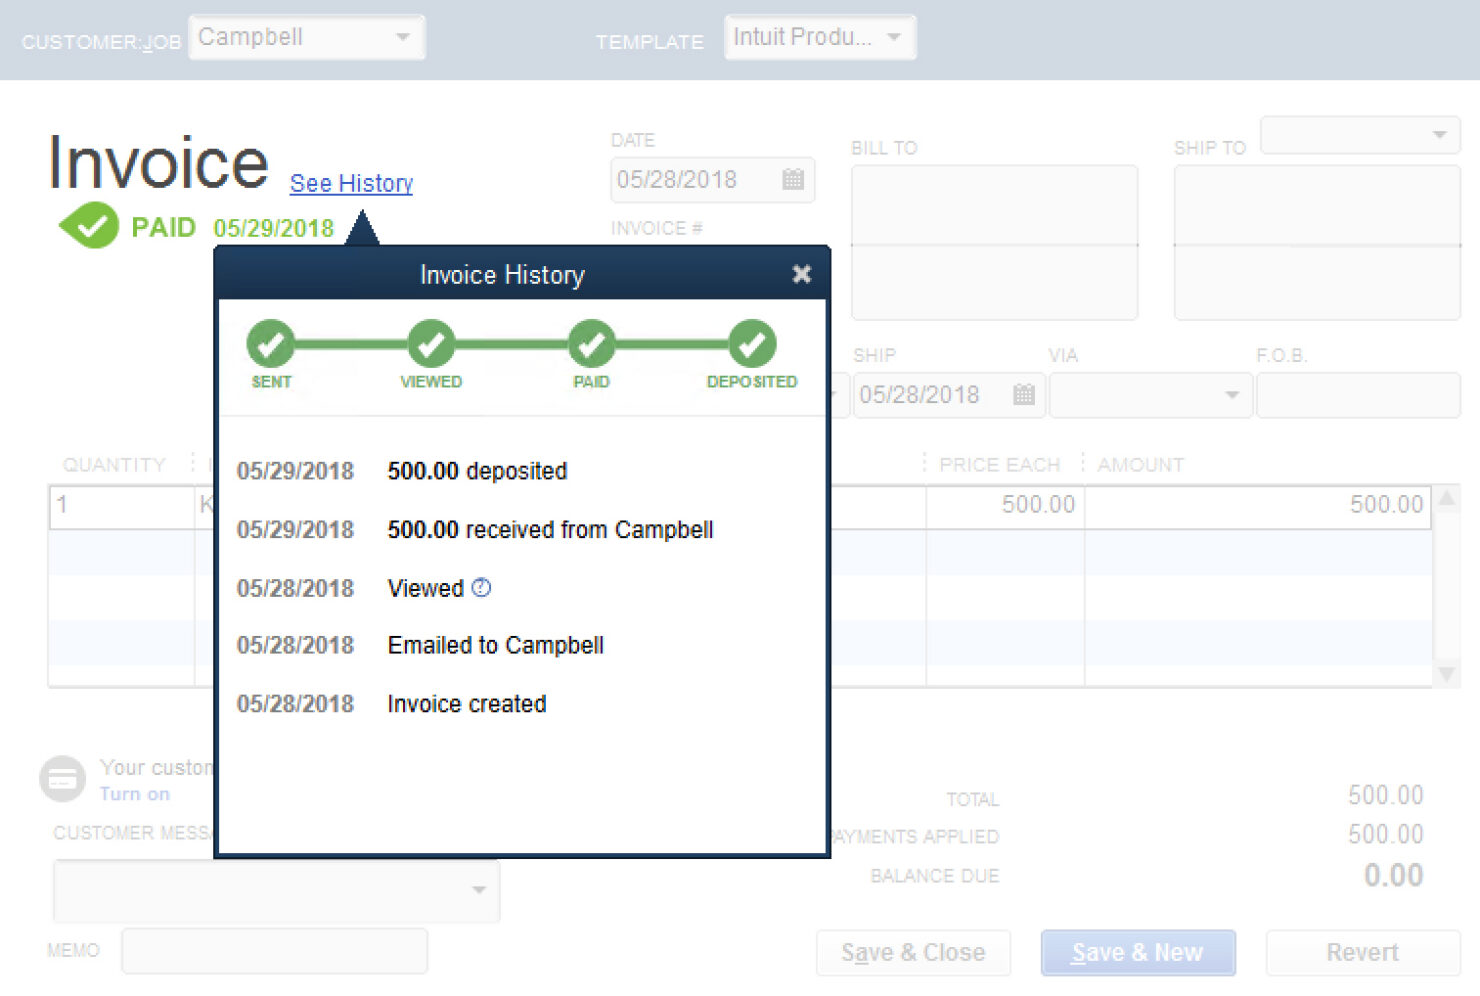Turn on online payments link

coord(134,794)
